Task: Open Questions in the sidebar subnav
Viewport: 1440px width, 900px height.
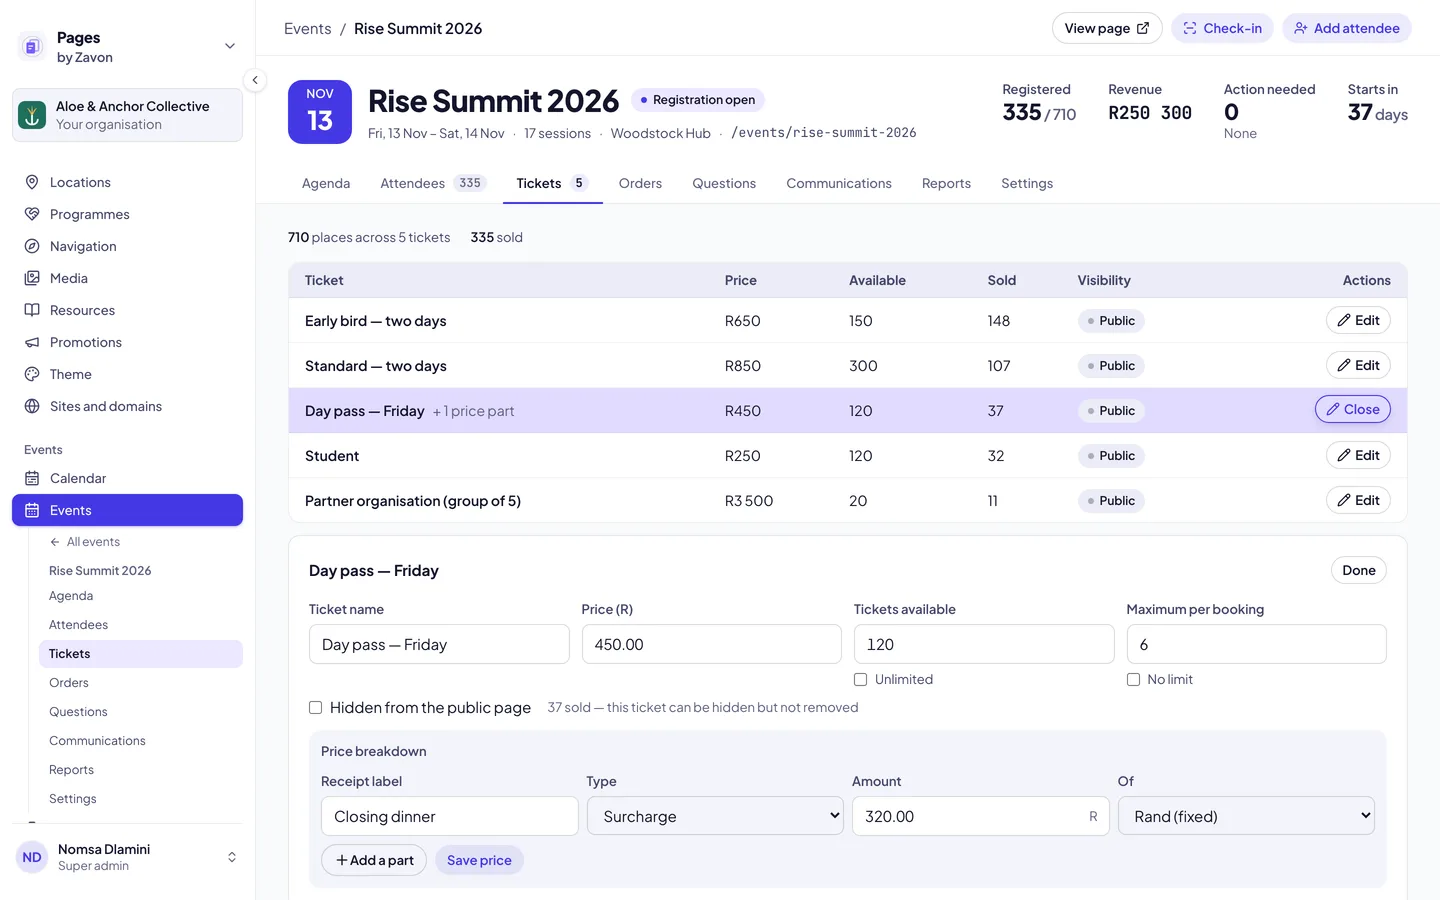Action: [78, 712]
